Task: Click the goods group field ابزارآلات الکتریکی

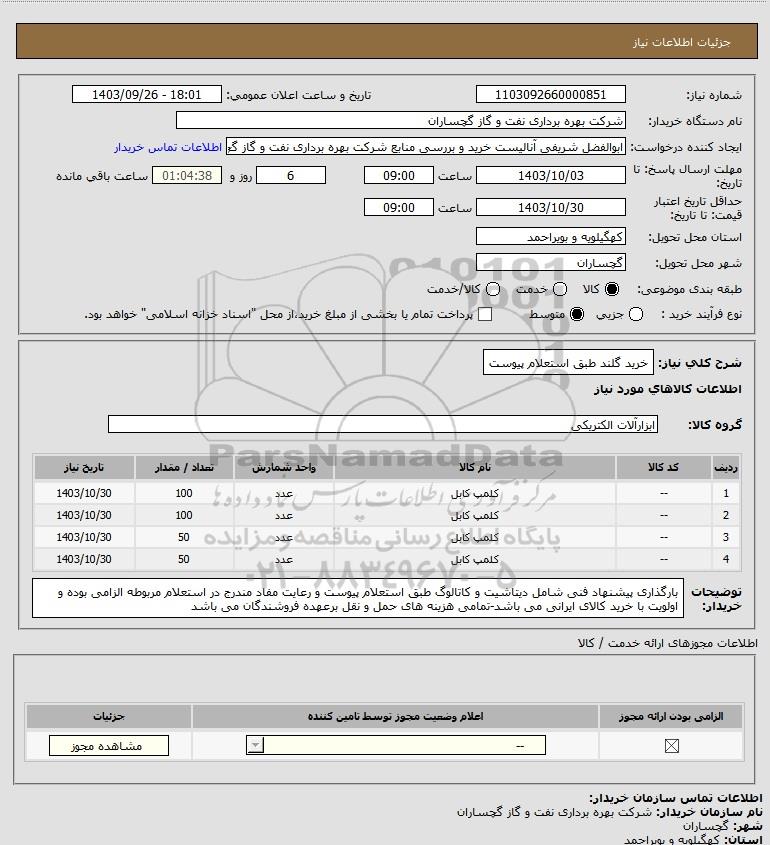Action: tap(383, 424)
